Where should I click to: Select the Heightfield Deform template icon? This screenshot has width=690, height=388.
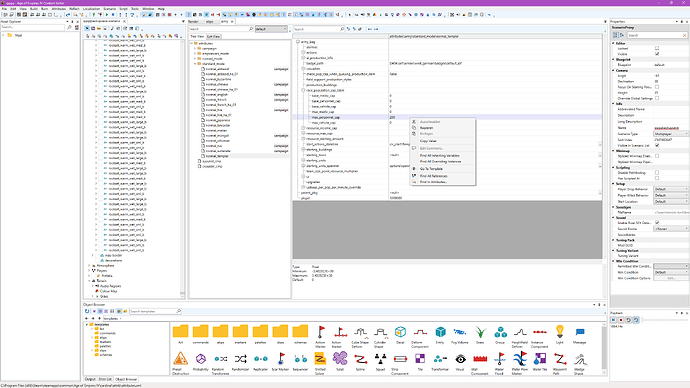[520, 332]
